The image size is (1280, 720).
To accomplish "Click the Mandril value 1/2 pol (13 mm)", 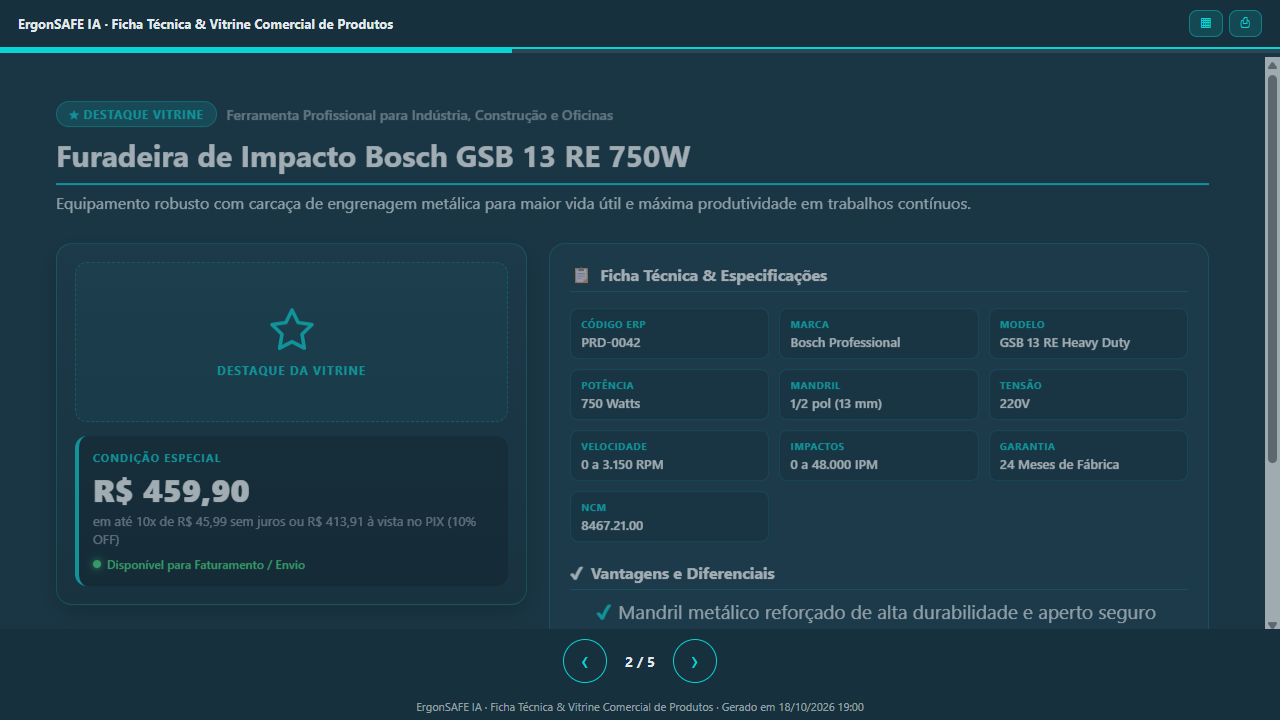I will pyautogui.click(x=836, y=403).
